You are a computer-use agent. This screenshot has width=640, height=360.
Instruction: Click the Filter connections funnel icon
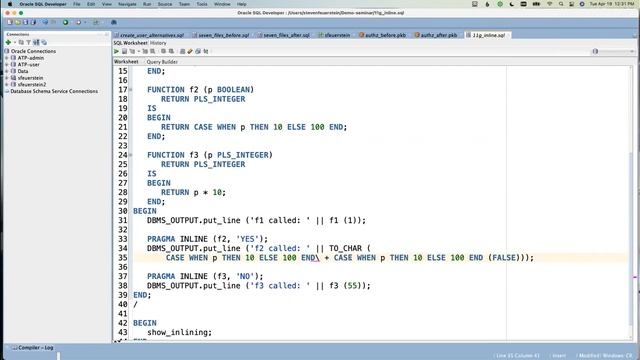point(29,42)
